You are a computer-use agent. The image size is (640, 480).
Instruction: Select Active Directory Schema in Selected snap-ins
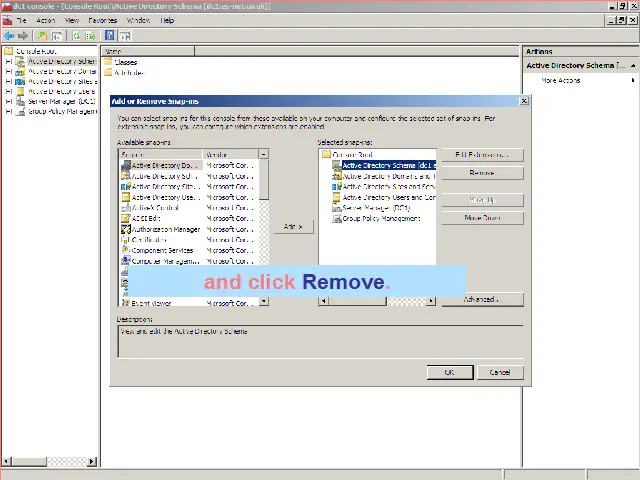(x=389, y=165)
